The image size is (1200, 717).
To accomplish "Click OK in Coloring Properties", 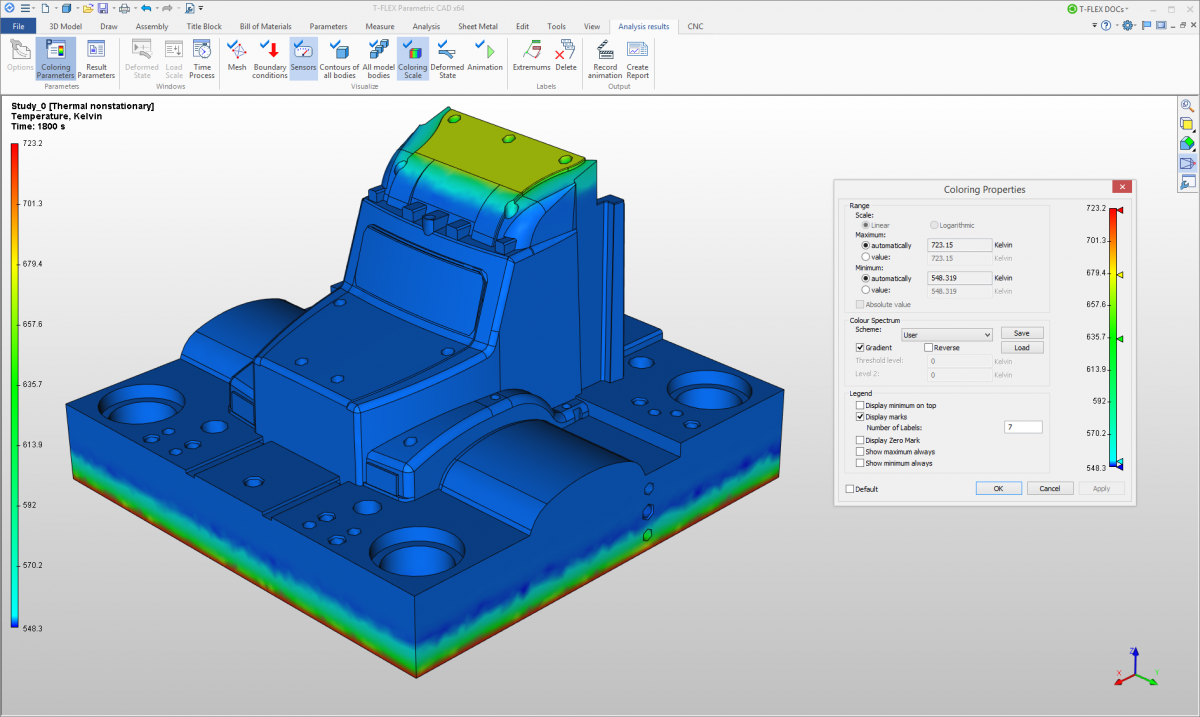I will pyautogui.click(x=998, y=489).
